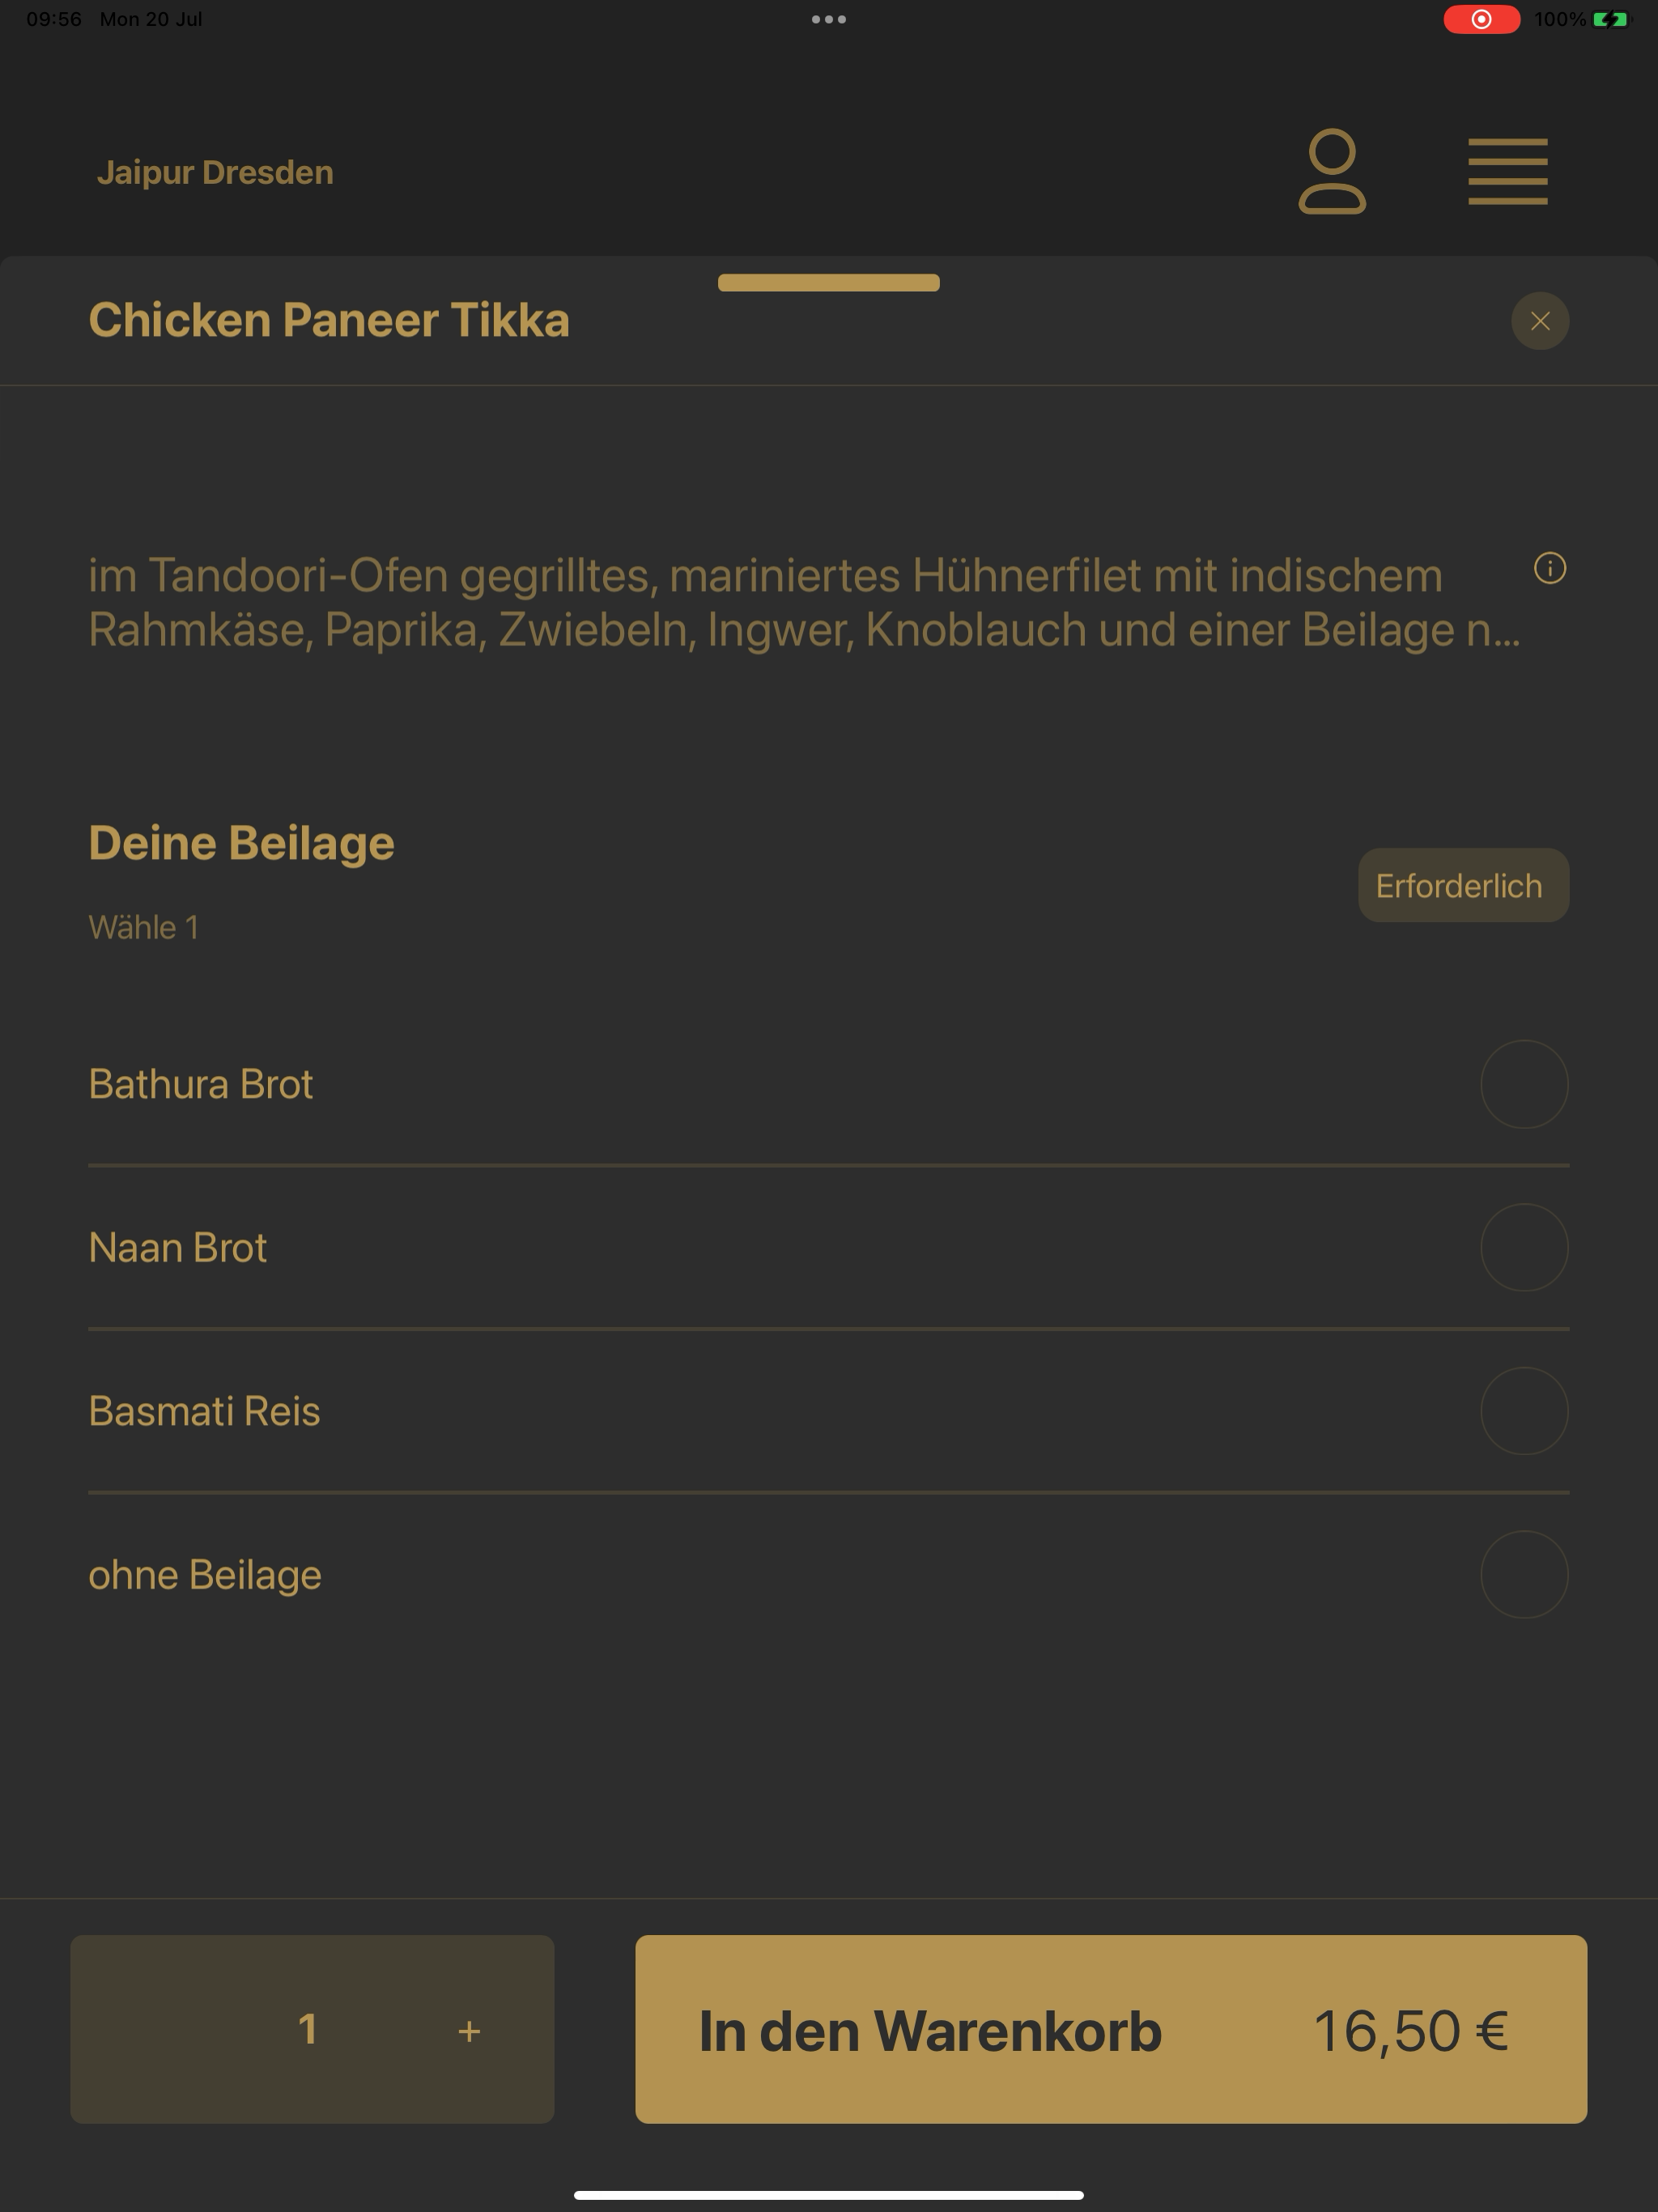The width and height of the screenshot is (1658, 2212).
Task: Select the Naan Brot radio button
Action: (1524, 1247)
